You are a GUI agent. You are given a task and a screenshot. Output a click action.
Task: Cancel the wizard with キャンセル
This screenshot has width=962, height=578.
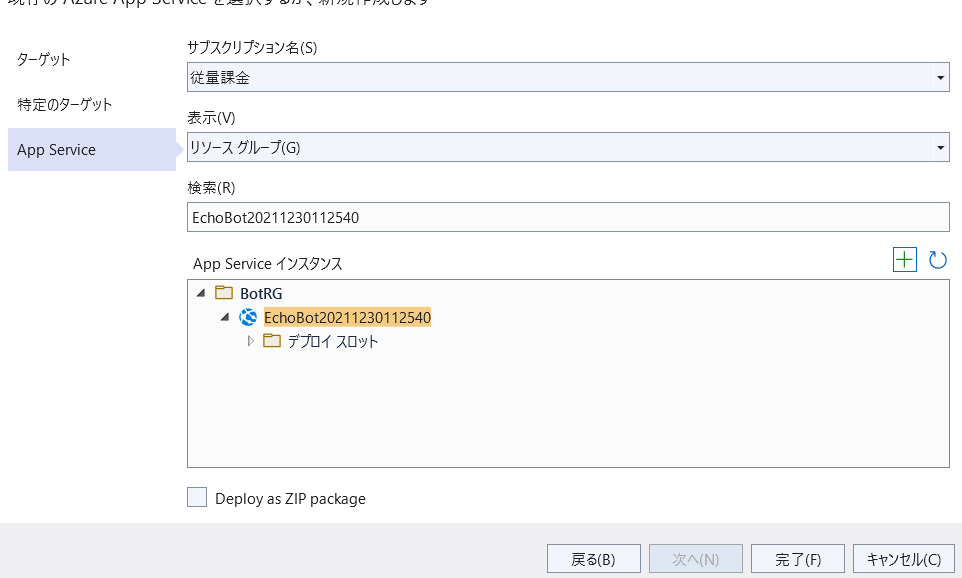[x=903, y=558]
